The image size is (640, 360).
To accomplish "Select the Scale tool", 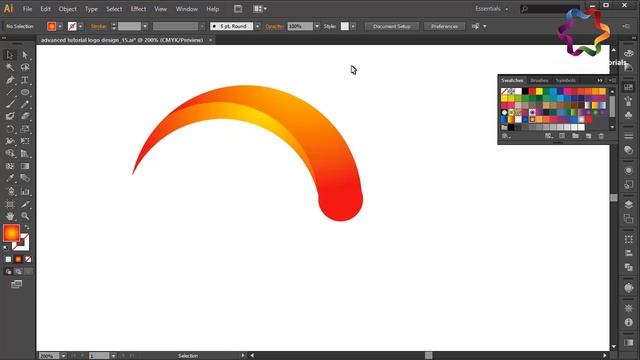I will (25, 129).
